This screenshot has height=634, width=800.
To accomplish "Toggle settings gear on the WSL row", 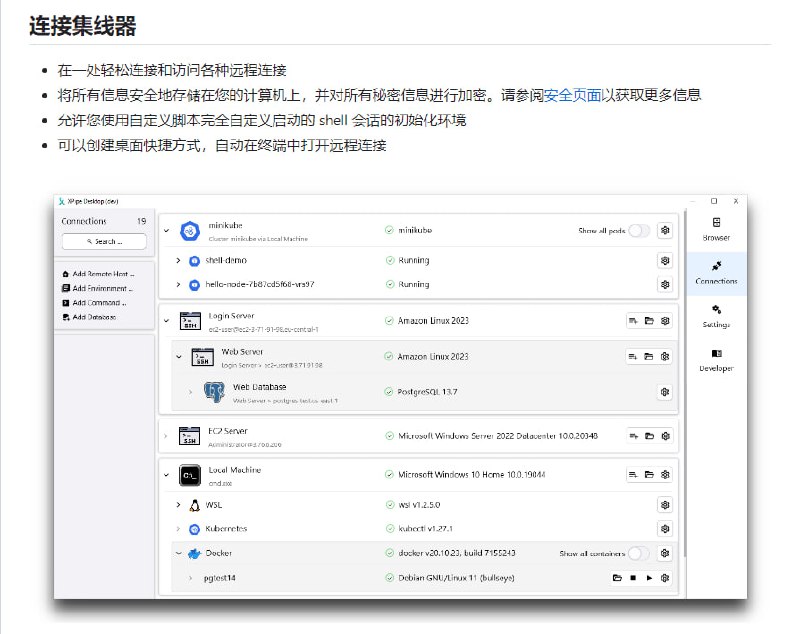I will point(663,504).
